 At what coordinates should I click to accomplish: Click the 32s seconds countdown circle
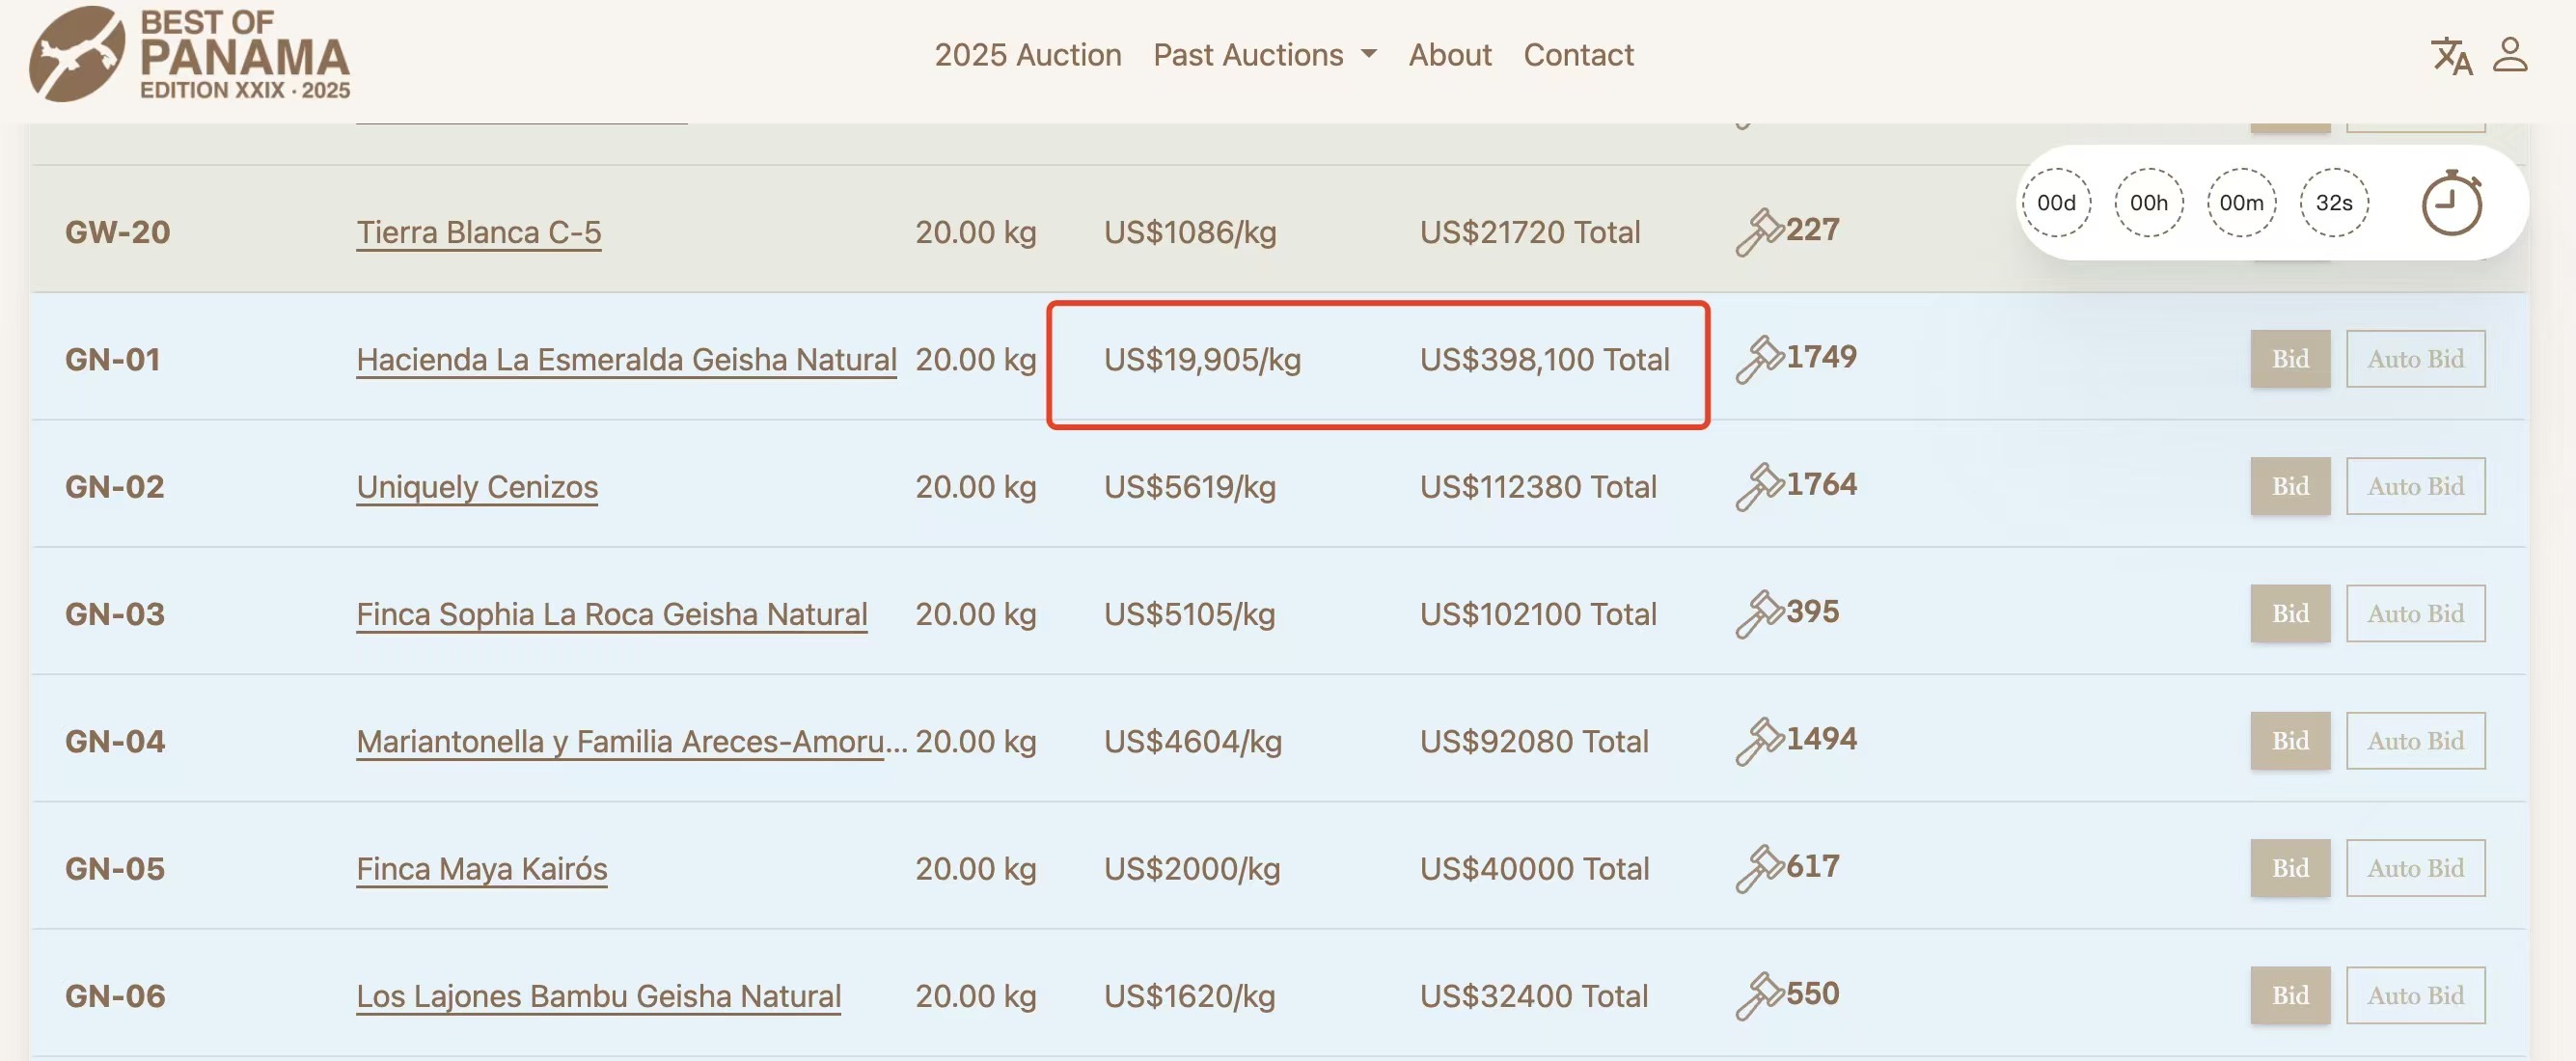(2334, 203)
